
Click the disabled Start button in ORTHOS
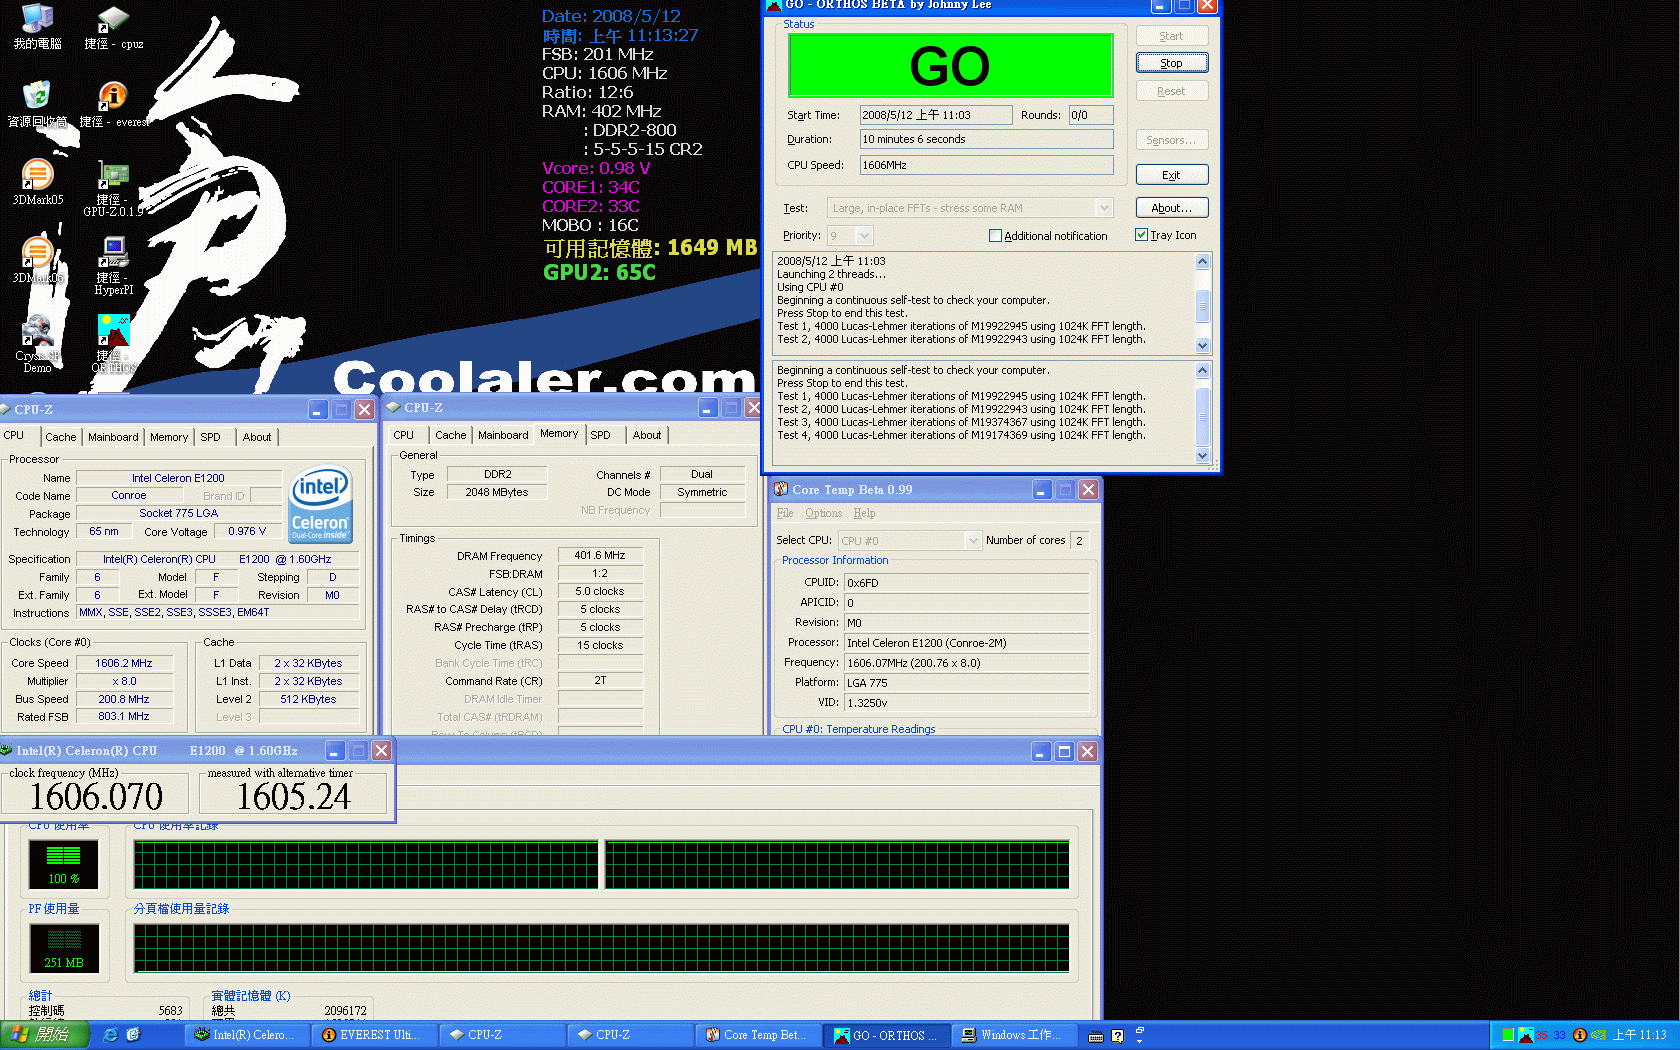[1172, 36]
